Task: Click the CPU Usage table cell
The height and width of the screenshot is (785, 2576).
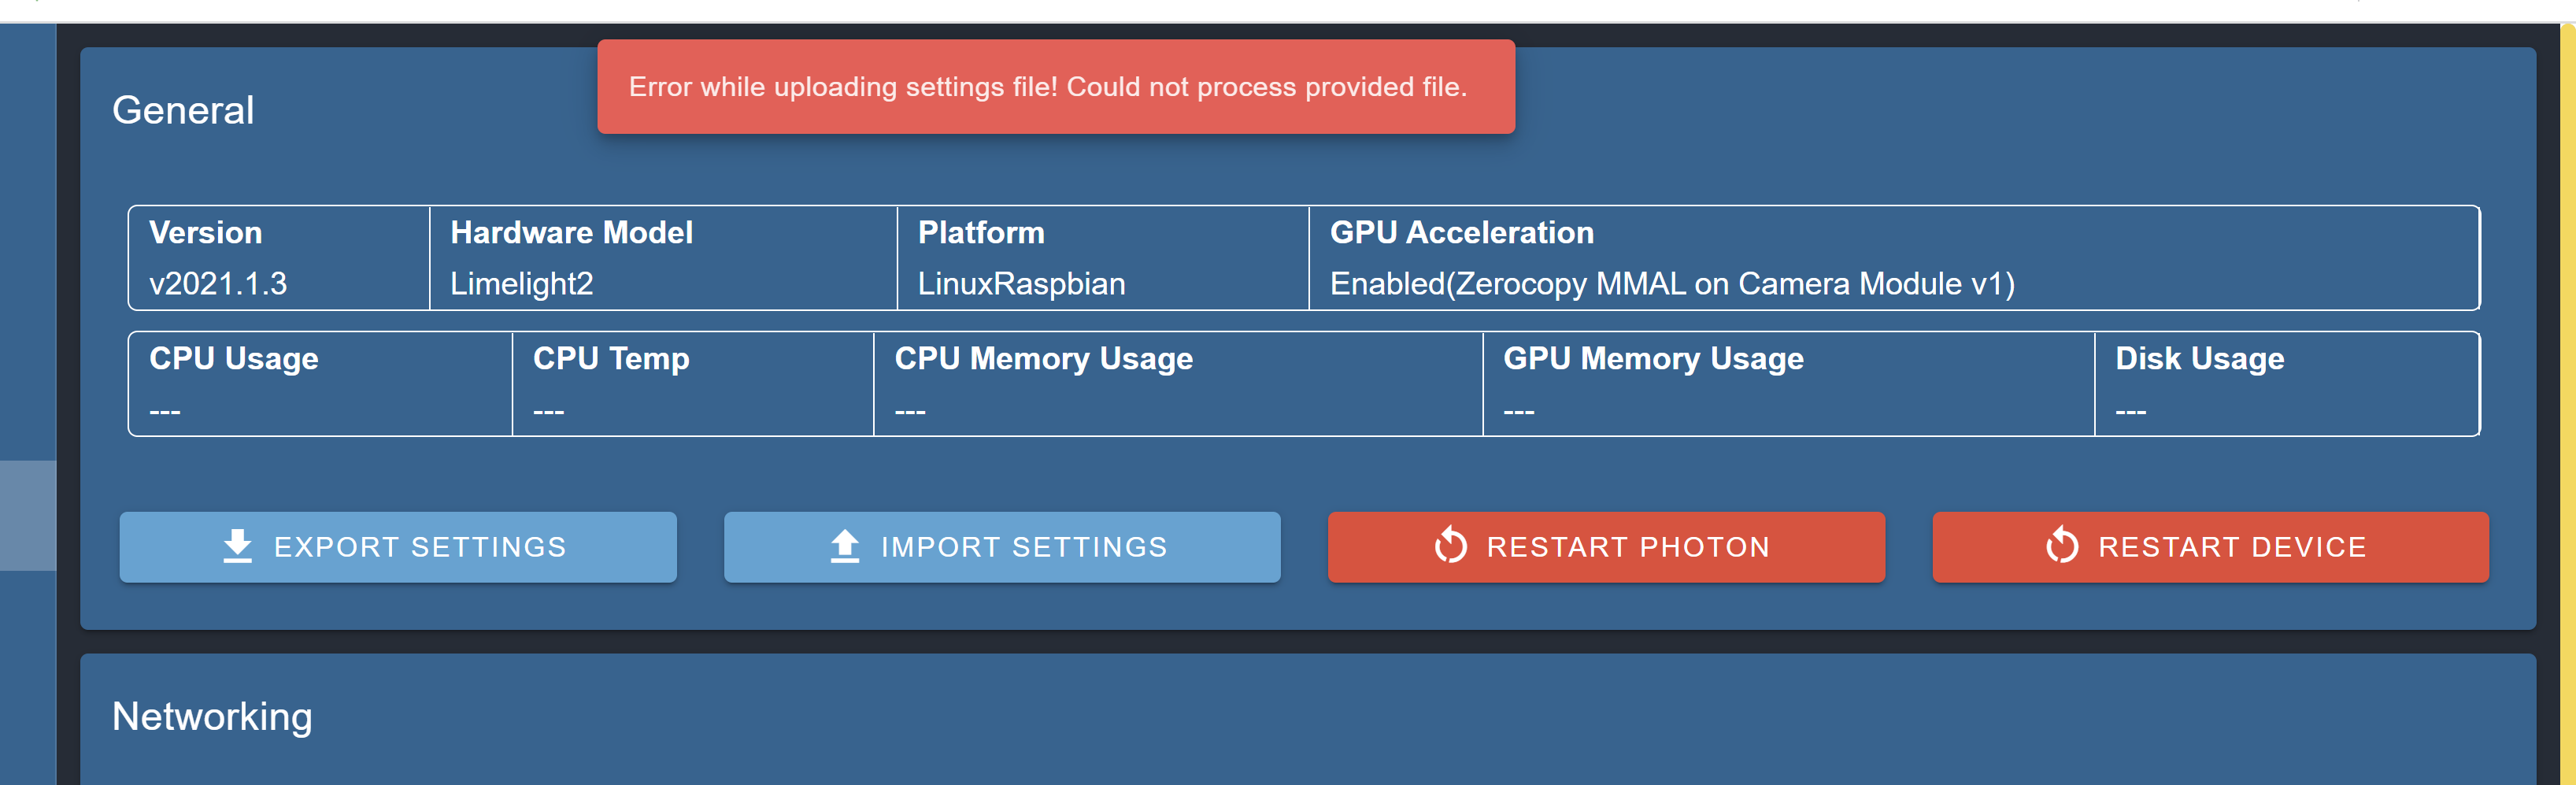Action: click(318, 384)
